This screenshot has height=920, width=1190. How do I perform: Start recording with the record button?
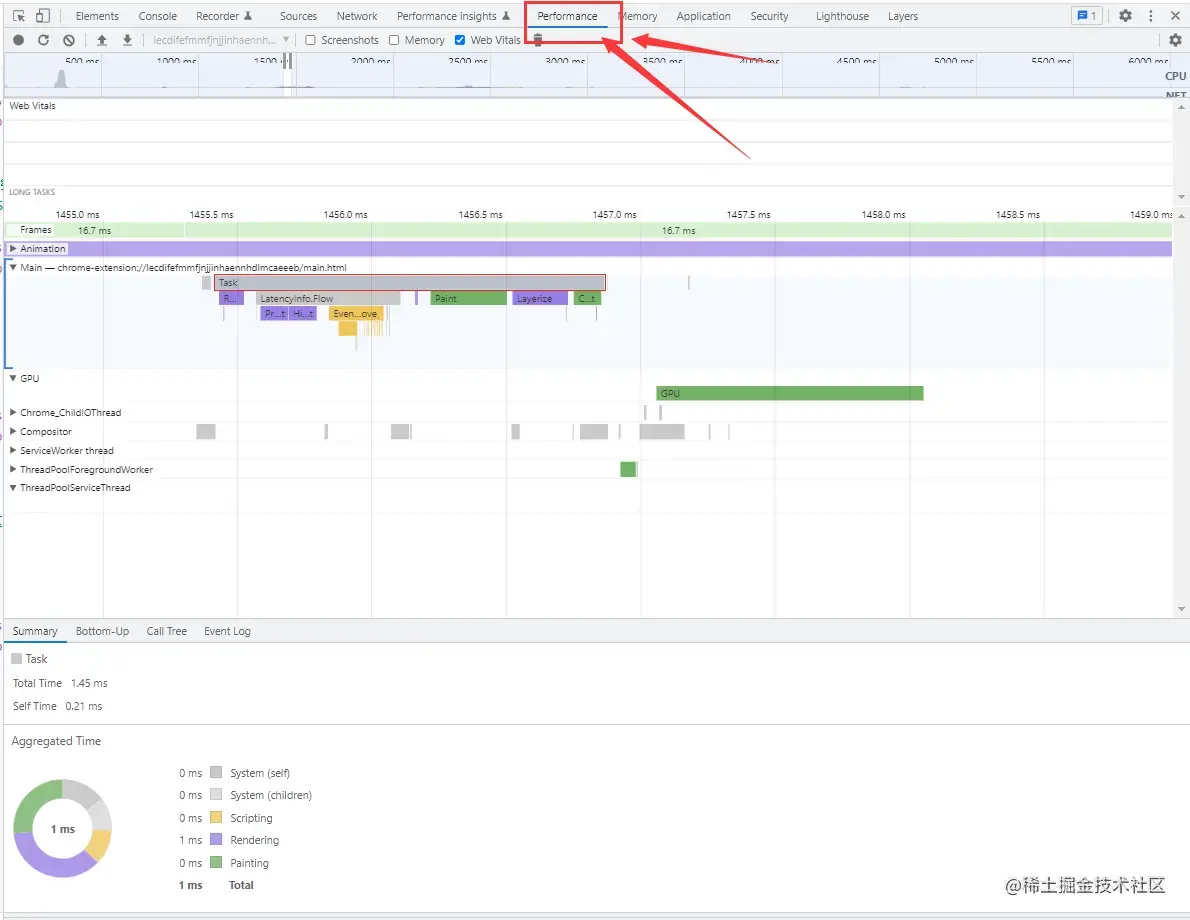[19, 40]
